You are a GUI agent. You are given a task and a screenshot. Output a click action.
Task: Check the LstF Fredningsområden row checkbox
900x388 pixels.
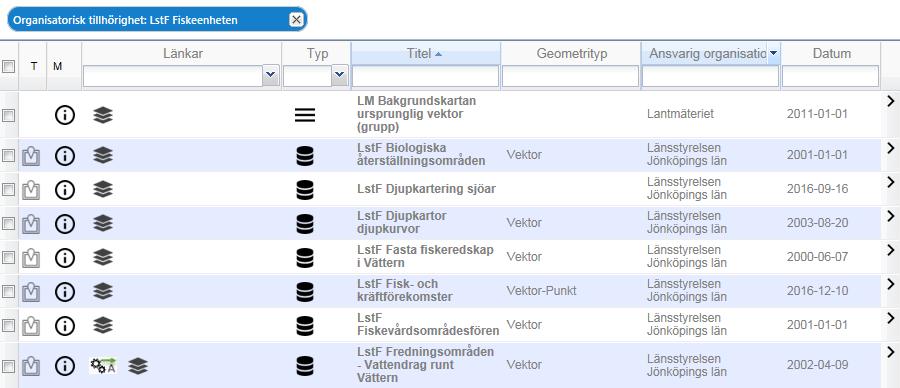pyautogui.click(x=8, y=366)
